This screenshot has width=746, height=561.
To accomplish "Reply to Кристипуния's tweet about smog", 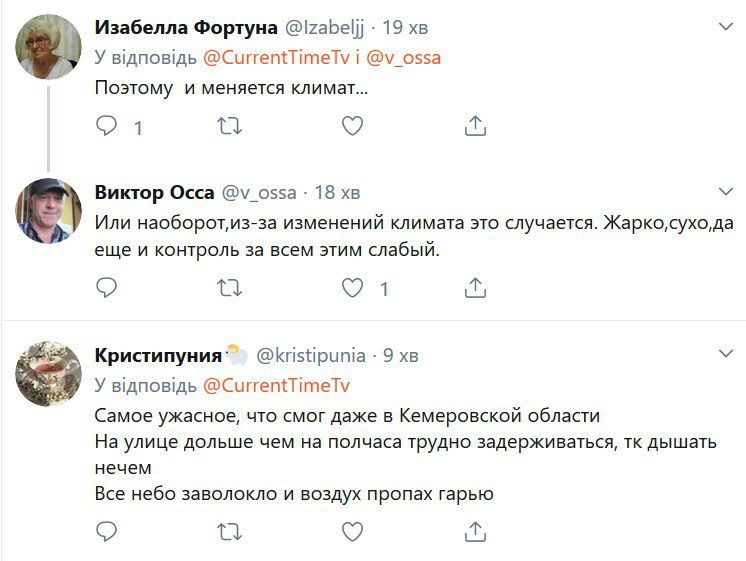I will point(106,532).
